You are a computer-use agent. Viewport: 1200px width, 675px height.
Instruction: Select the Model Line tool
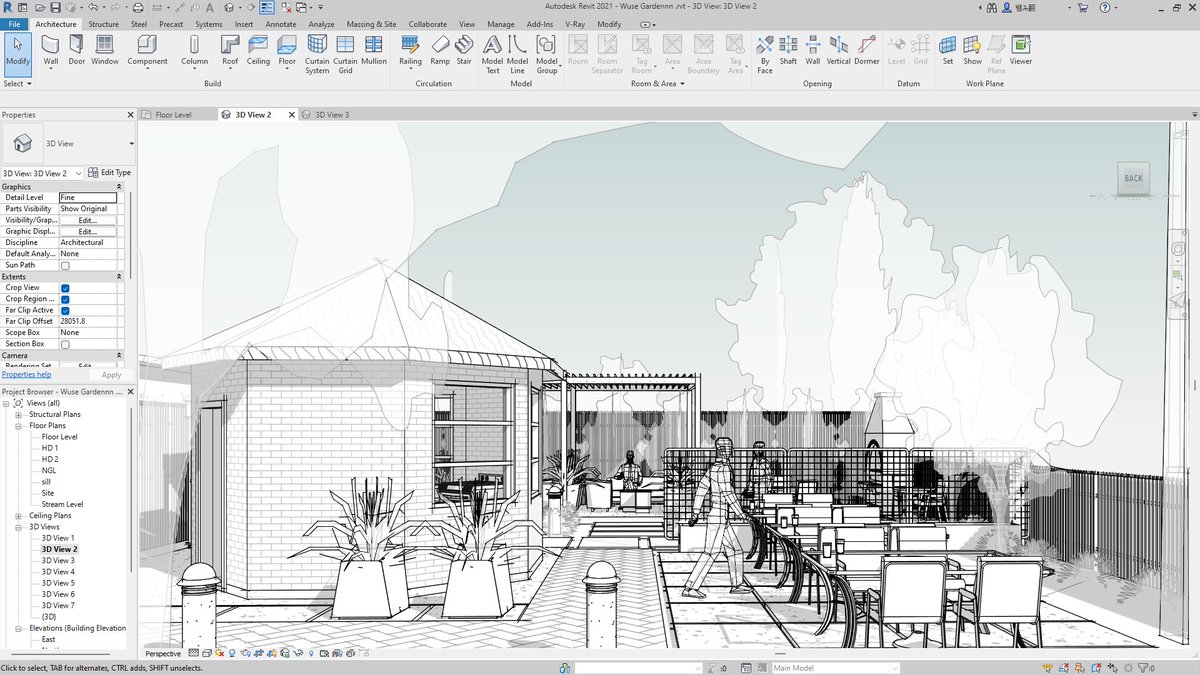[x=517, y=55]
